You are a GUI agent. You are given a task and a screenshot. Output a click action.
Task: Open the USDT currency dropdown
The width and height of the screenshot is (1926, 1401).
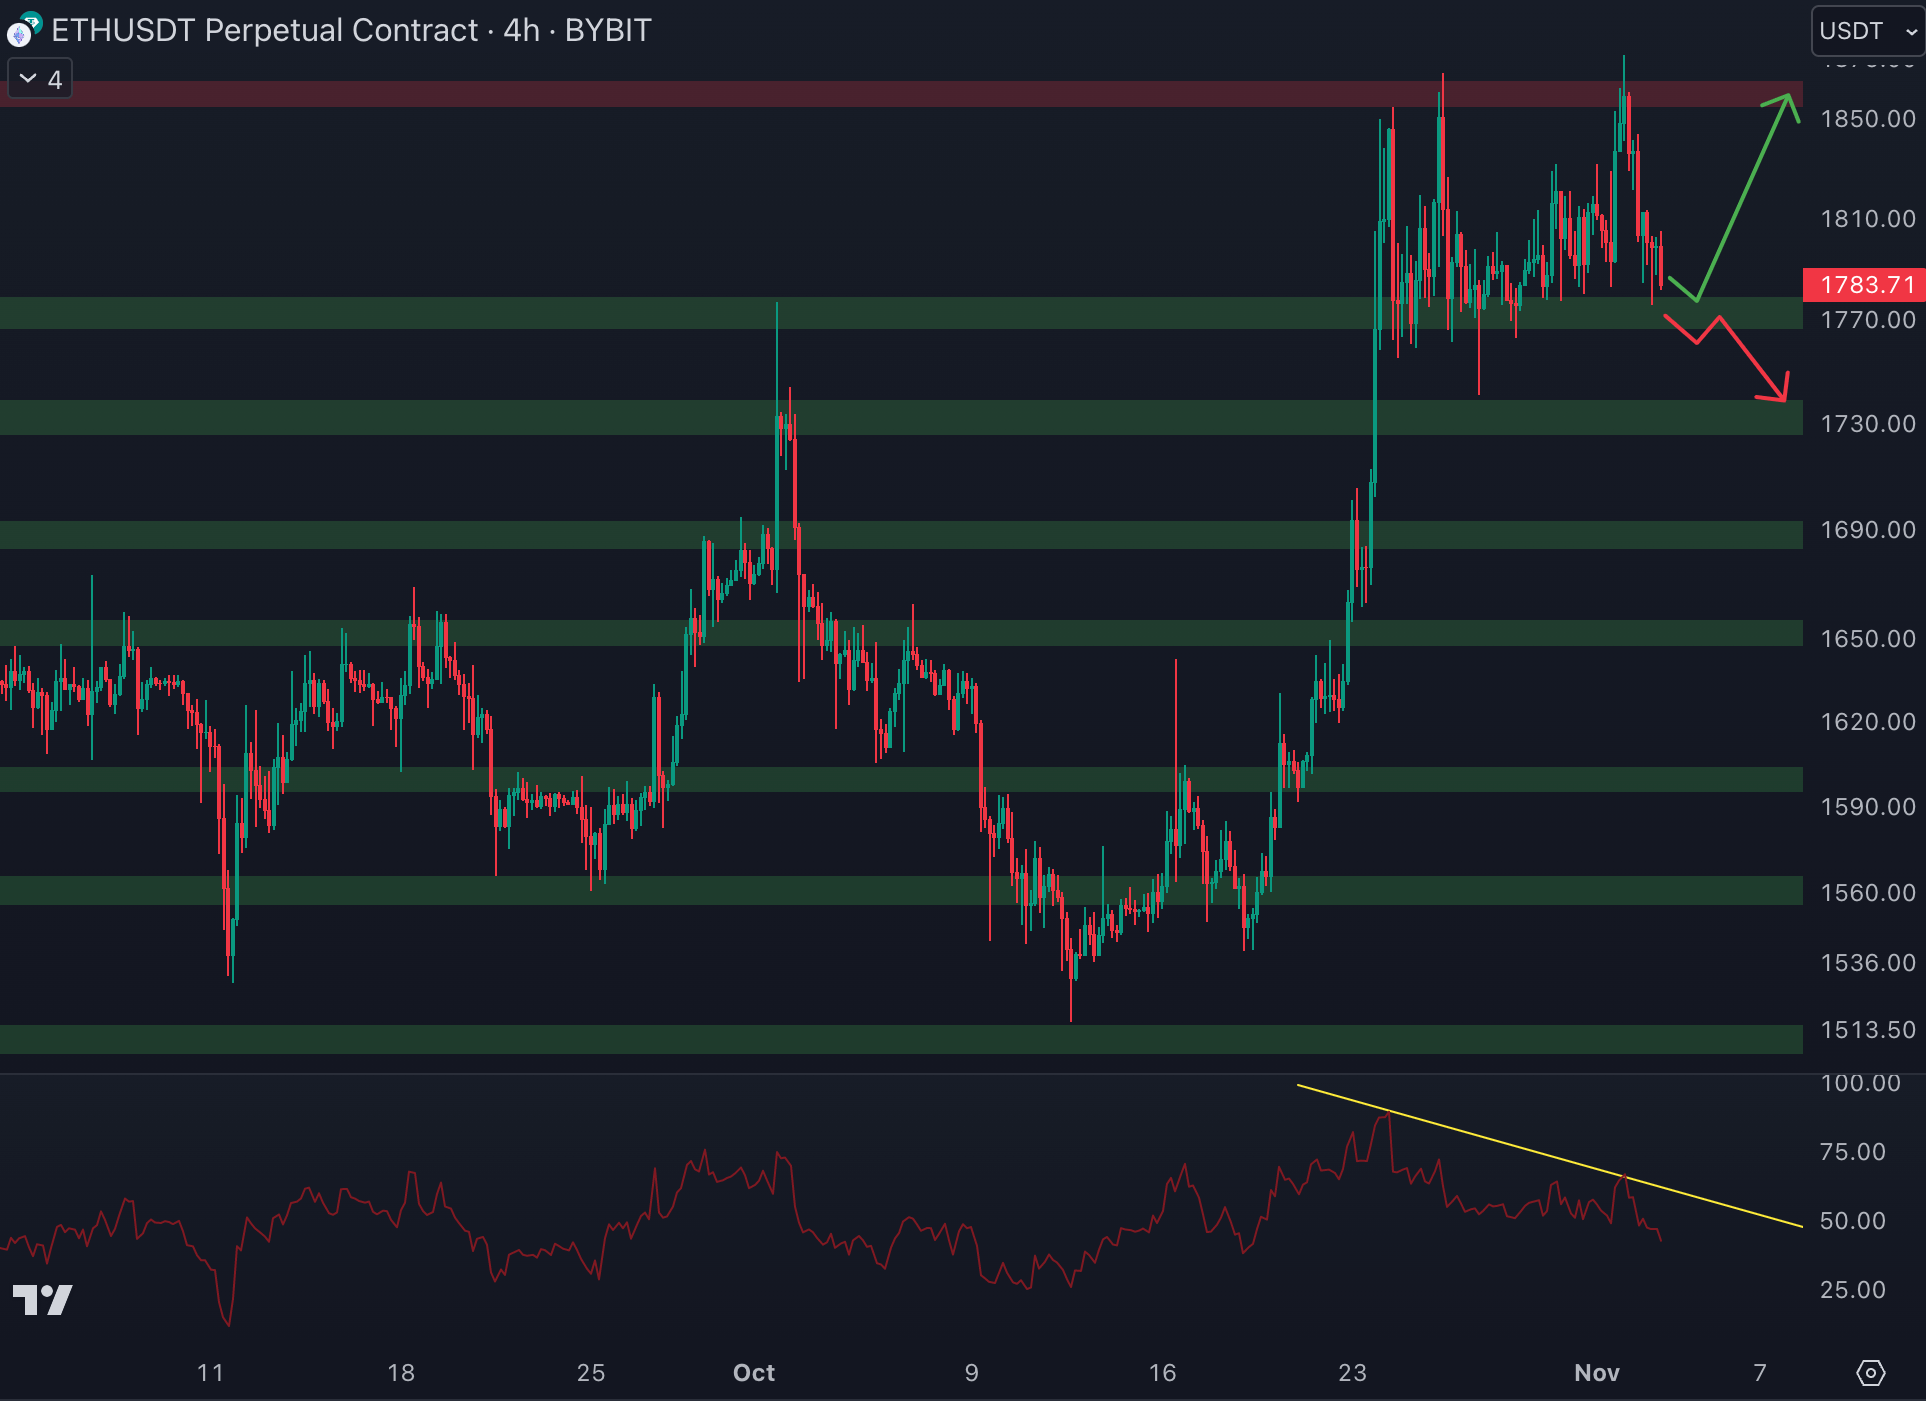click(1866, 31)
